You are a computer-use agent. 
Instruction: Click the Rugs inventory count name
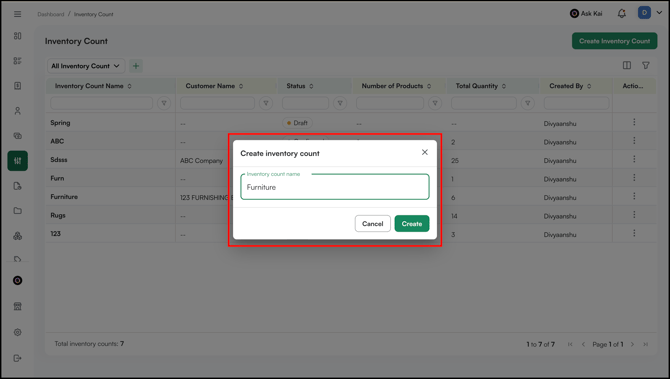[58, 215]
